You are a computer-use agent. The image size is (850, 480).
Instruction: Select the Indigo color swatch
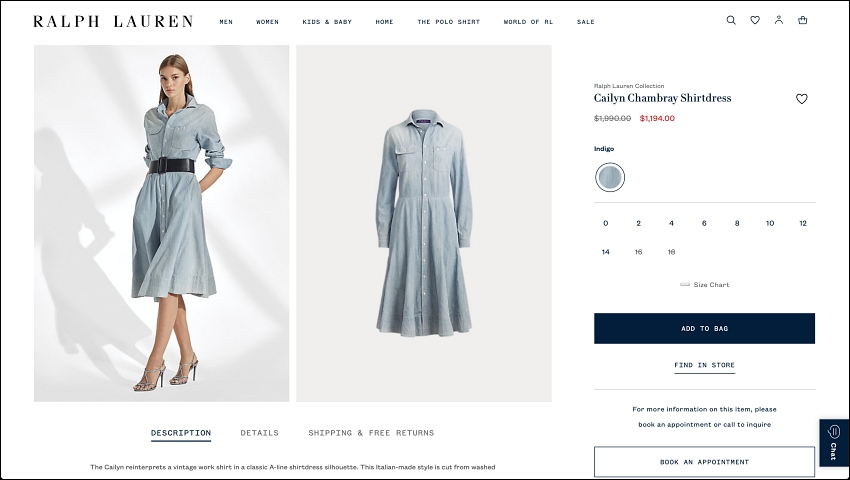point(610,177)
